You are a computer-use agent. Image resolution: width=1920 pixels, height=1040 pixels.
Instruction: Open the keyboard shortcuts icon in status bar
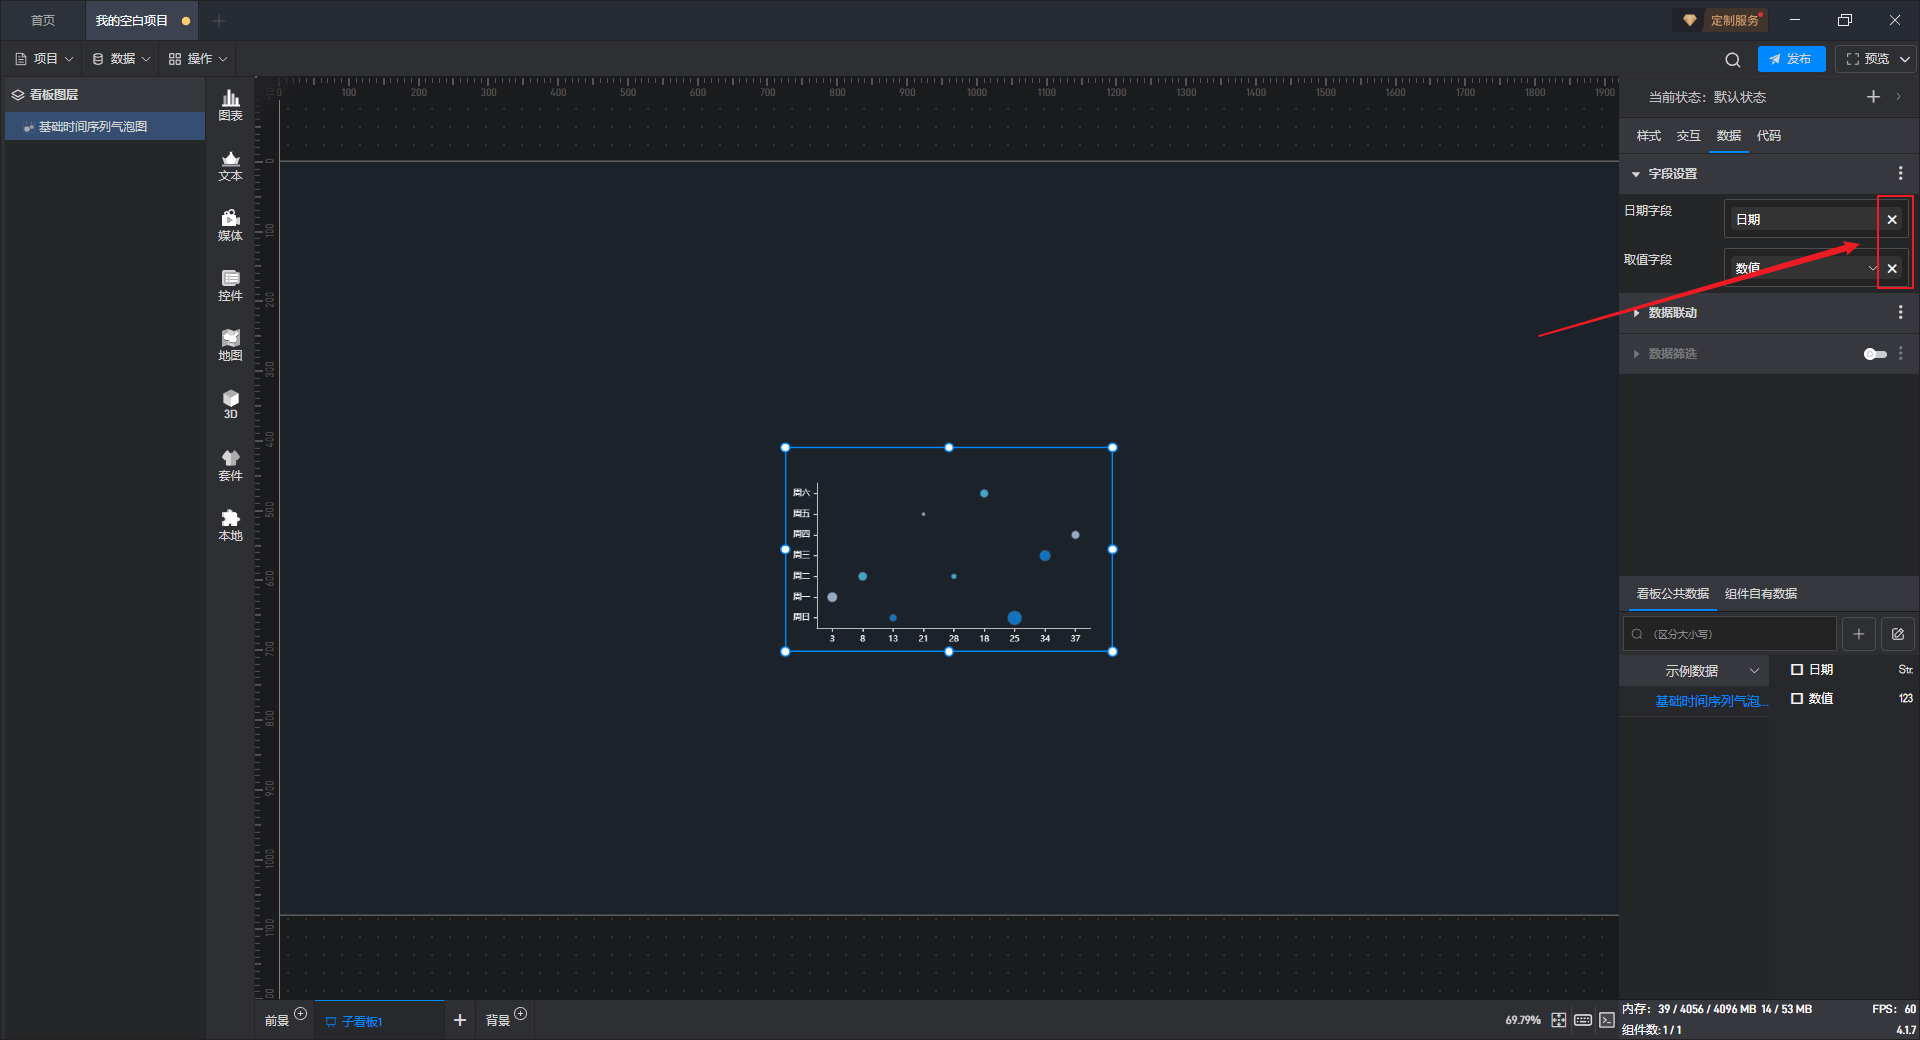1582,1020
